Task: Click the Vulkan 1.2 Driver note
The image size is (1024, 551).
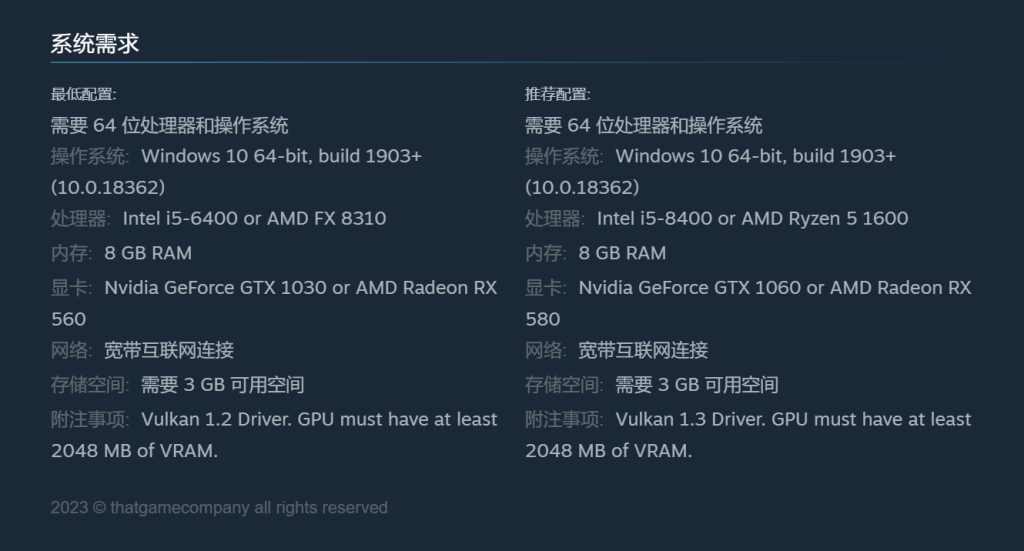Action: 318,419
